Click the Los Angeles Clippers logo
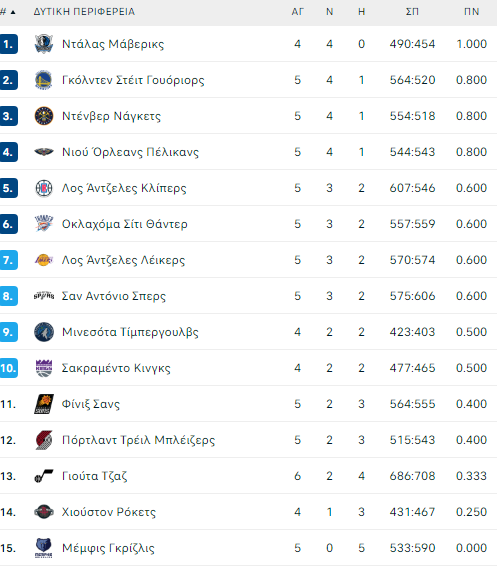This screenshot has width=497, height=567. (44, 188)
